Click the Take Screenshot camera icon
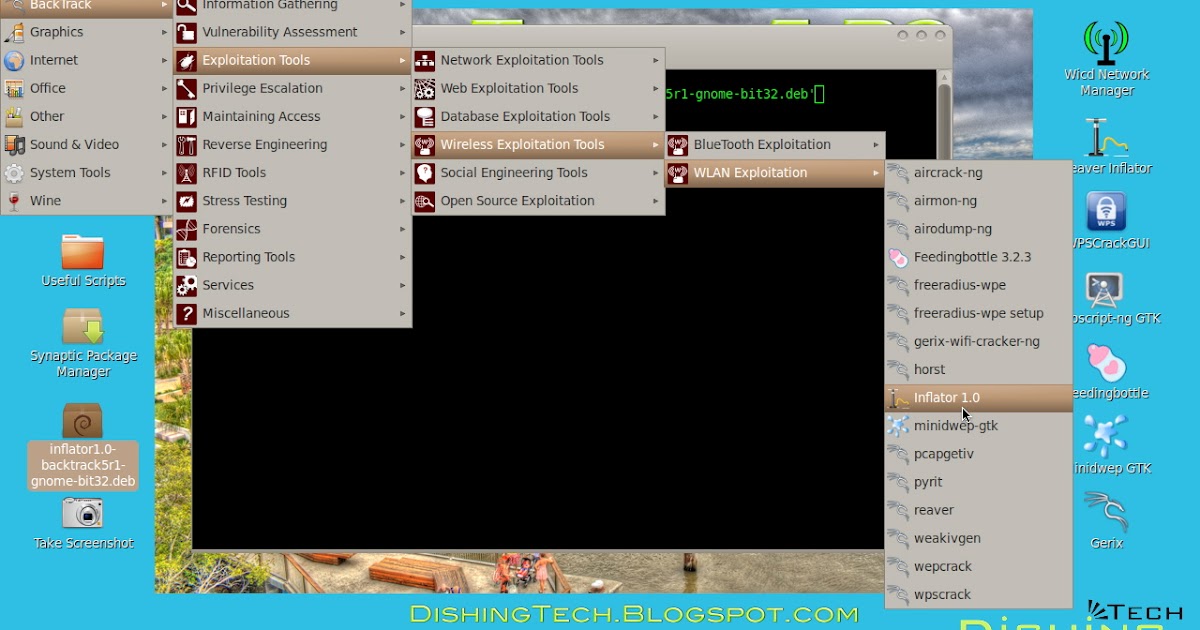 [x=83, y=513]
